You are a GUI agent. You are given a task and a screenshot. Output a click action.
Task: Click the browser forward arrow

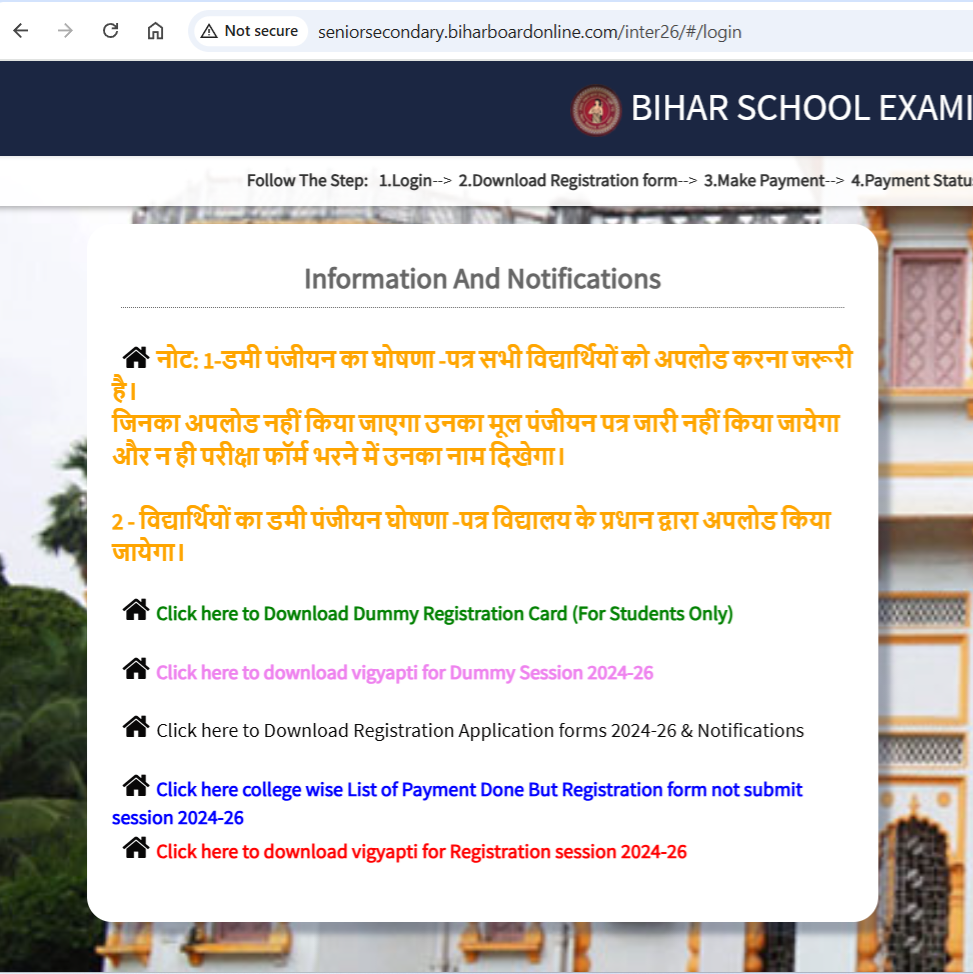pyautogui.click(x=65, y=31)
